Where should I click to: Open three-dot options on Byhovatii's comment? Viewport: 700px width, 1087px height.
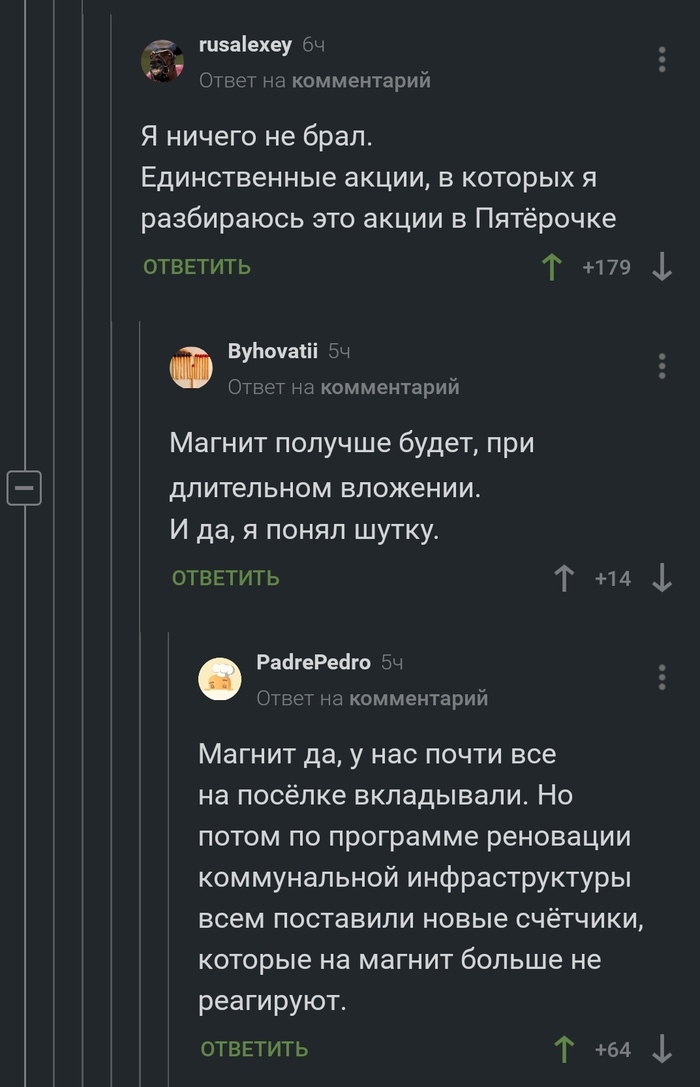pos(660,367)
